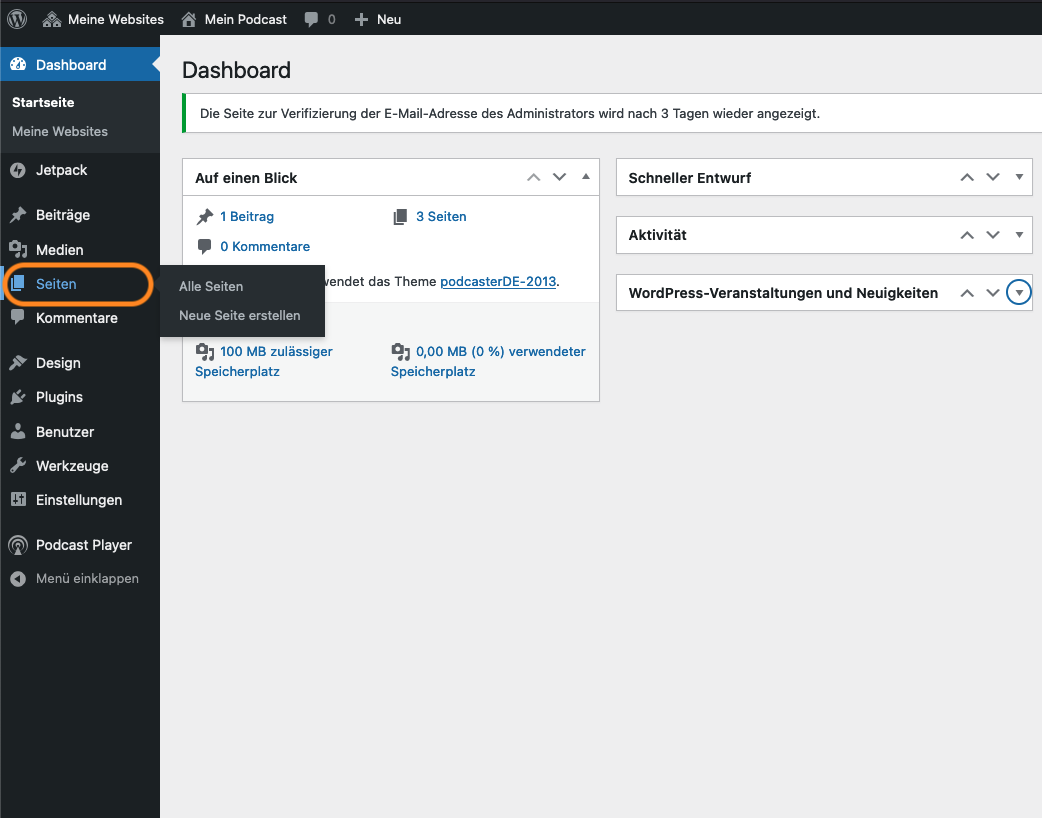
Task: Move Aktivität panel down
Action: pyautogui.click(x=993, y=235)
